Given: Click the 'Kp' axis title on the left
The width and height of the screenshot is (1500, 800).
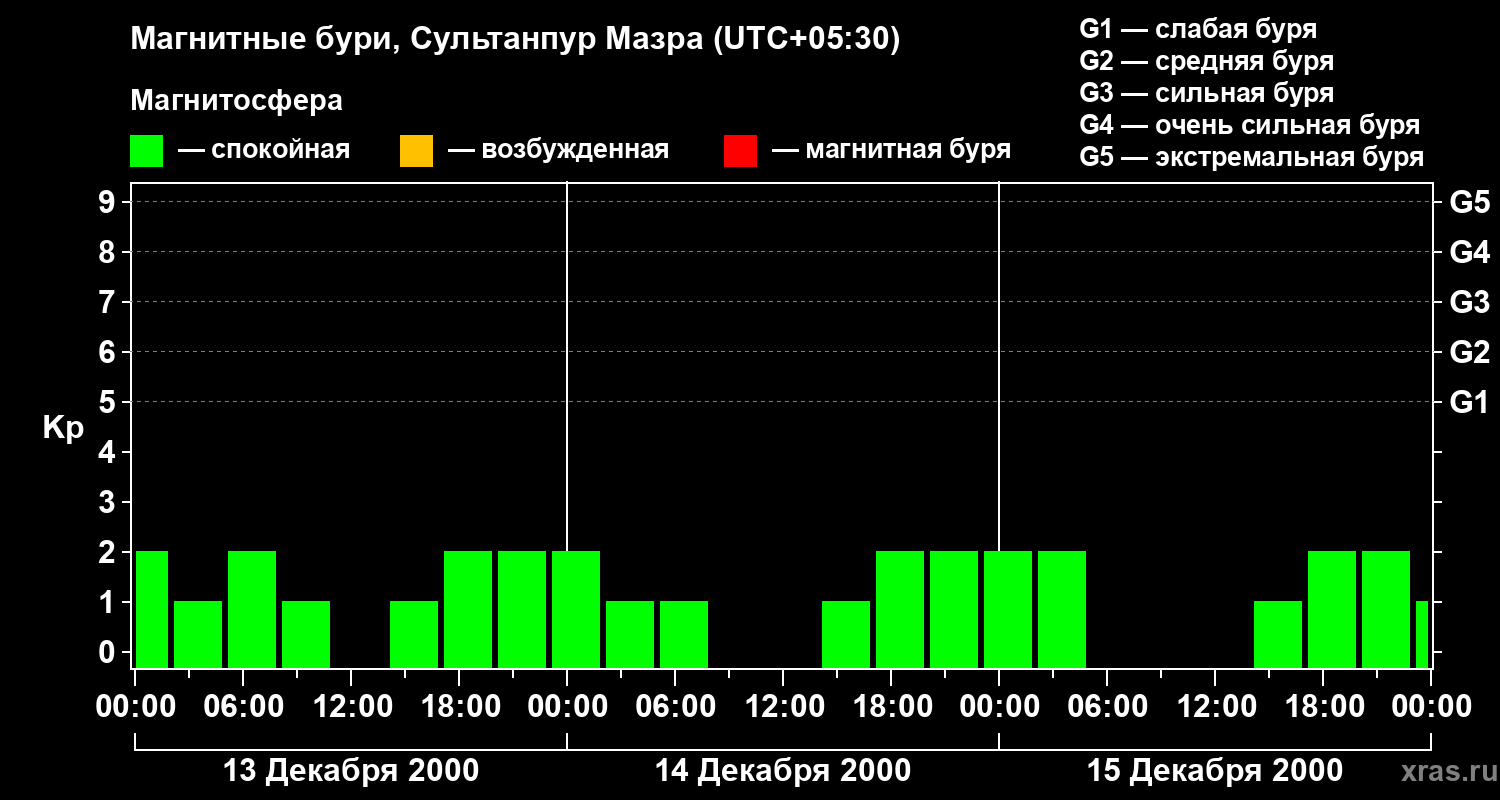Looking at the screenshot, I should pos(64,427).
